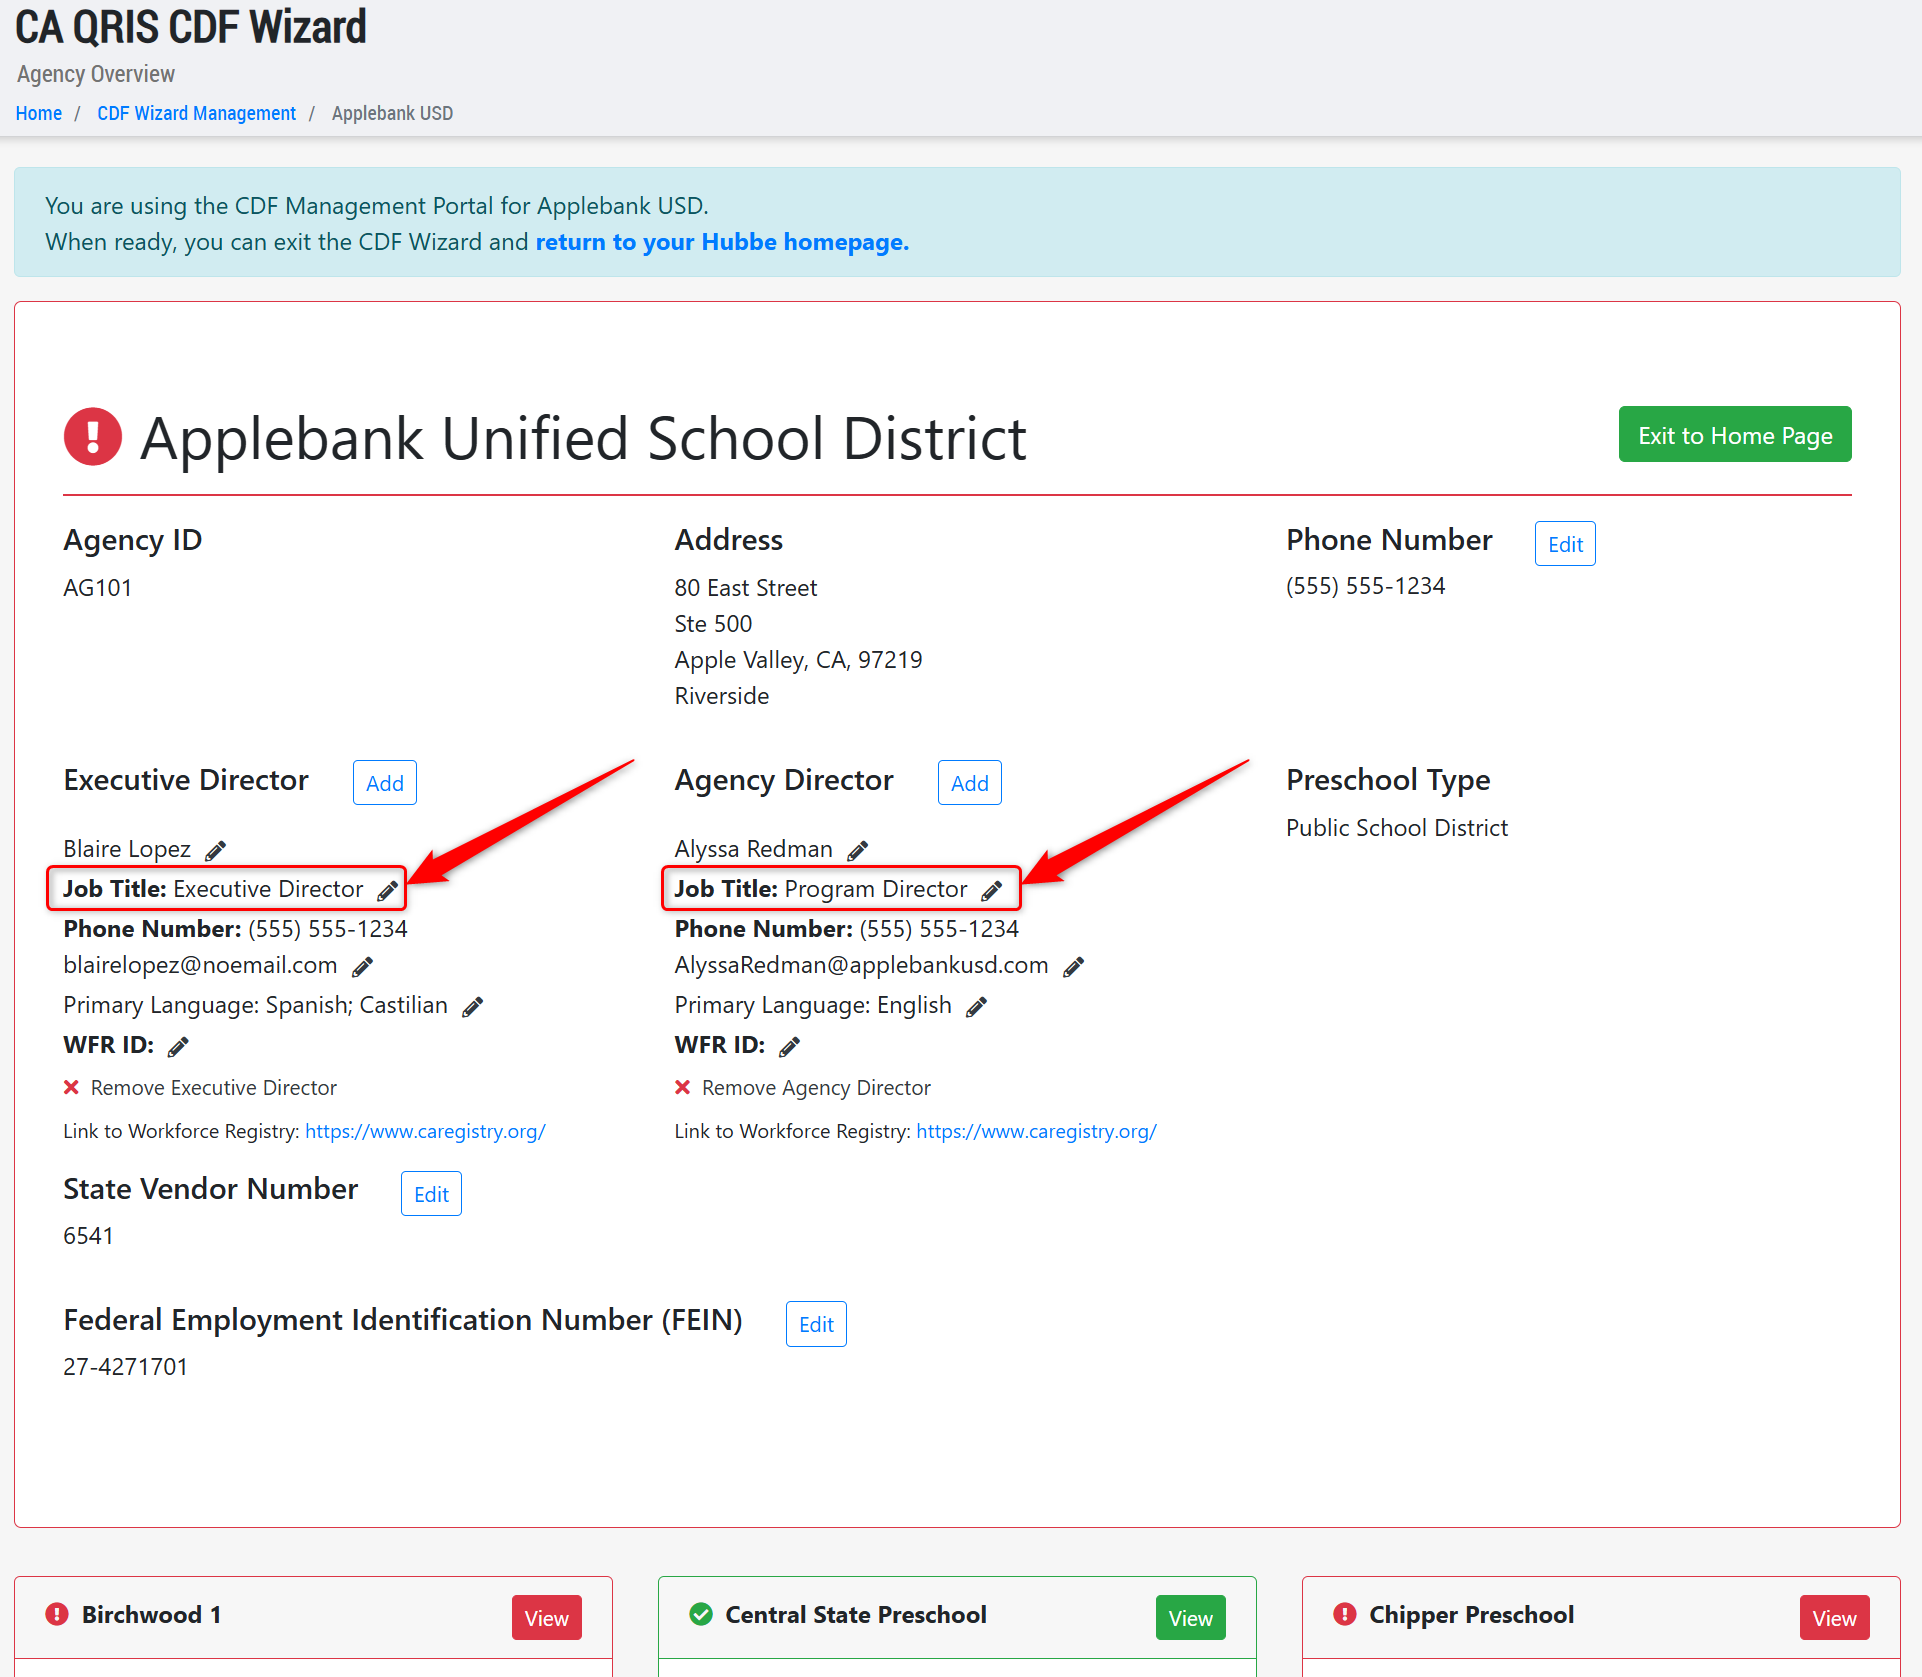Edit Program Director job title pencil
1922x1677 pixels.
pos(991,890)
